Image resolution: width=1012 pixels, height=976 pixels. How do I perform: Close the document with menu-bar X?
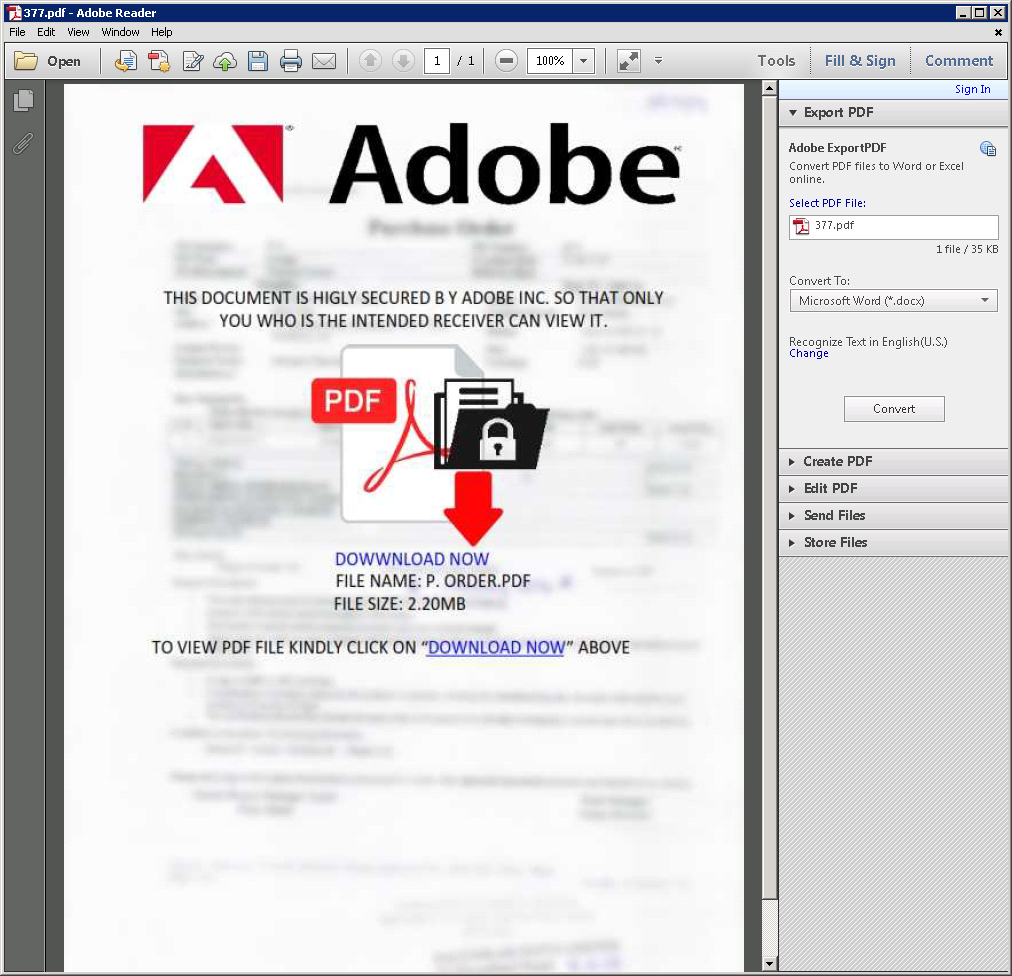998,32
